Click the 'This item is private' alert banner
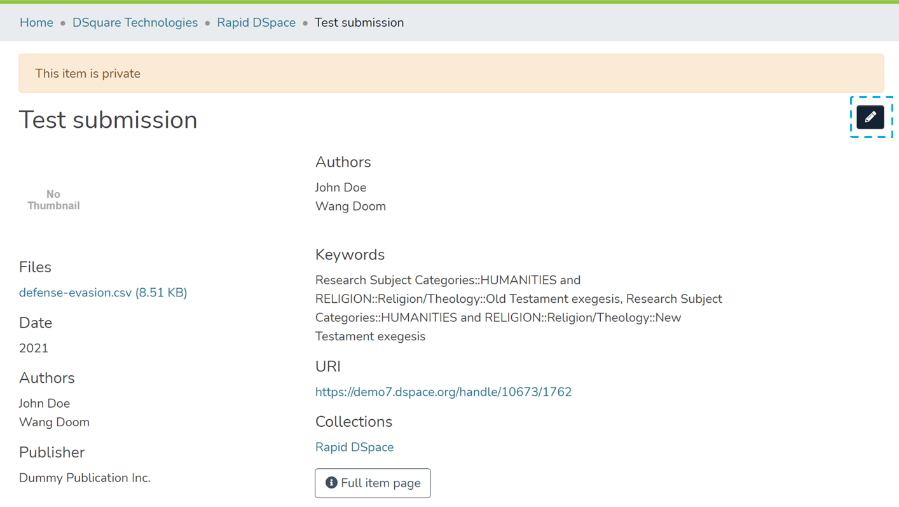 450,74
